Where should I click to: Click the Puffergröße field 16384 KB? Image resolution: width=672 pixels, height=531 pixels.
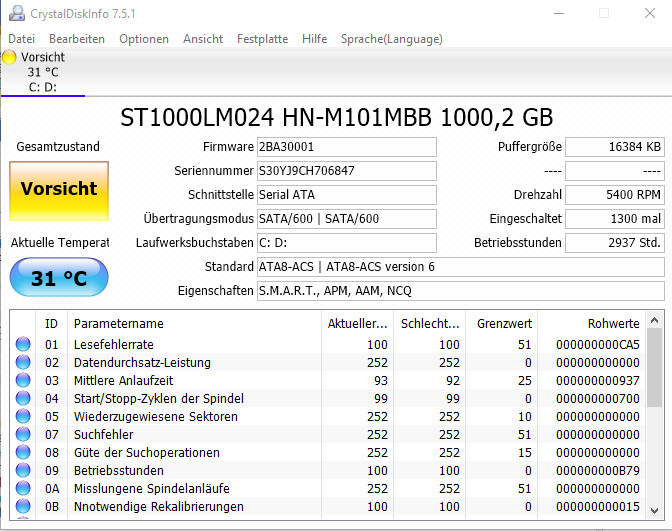tap(615, 147)
